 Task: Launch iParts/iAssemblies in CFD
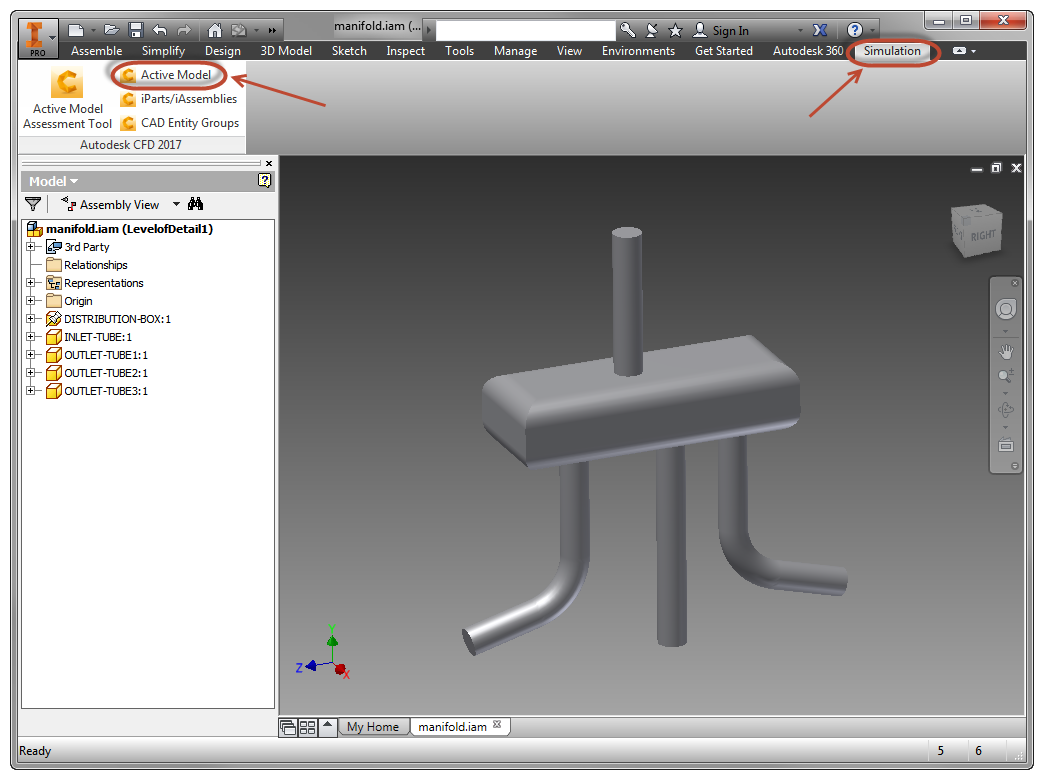coord(179,99)
